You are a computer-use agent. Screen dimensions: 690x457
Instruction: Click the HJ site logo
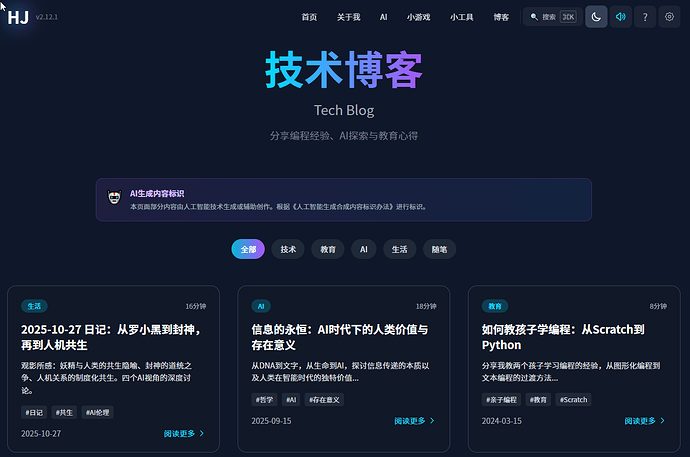pyautogui.click(x=18, y=17)
